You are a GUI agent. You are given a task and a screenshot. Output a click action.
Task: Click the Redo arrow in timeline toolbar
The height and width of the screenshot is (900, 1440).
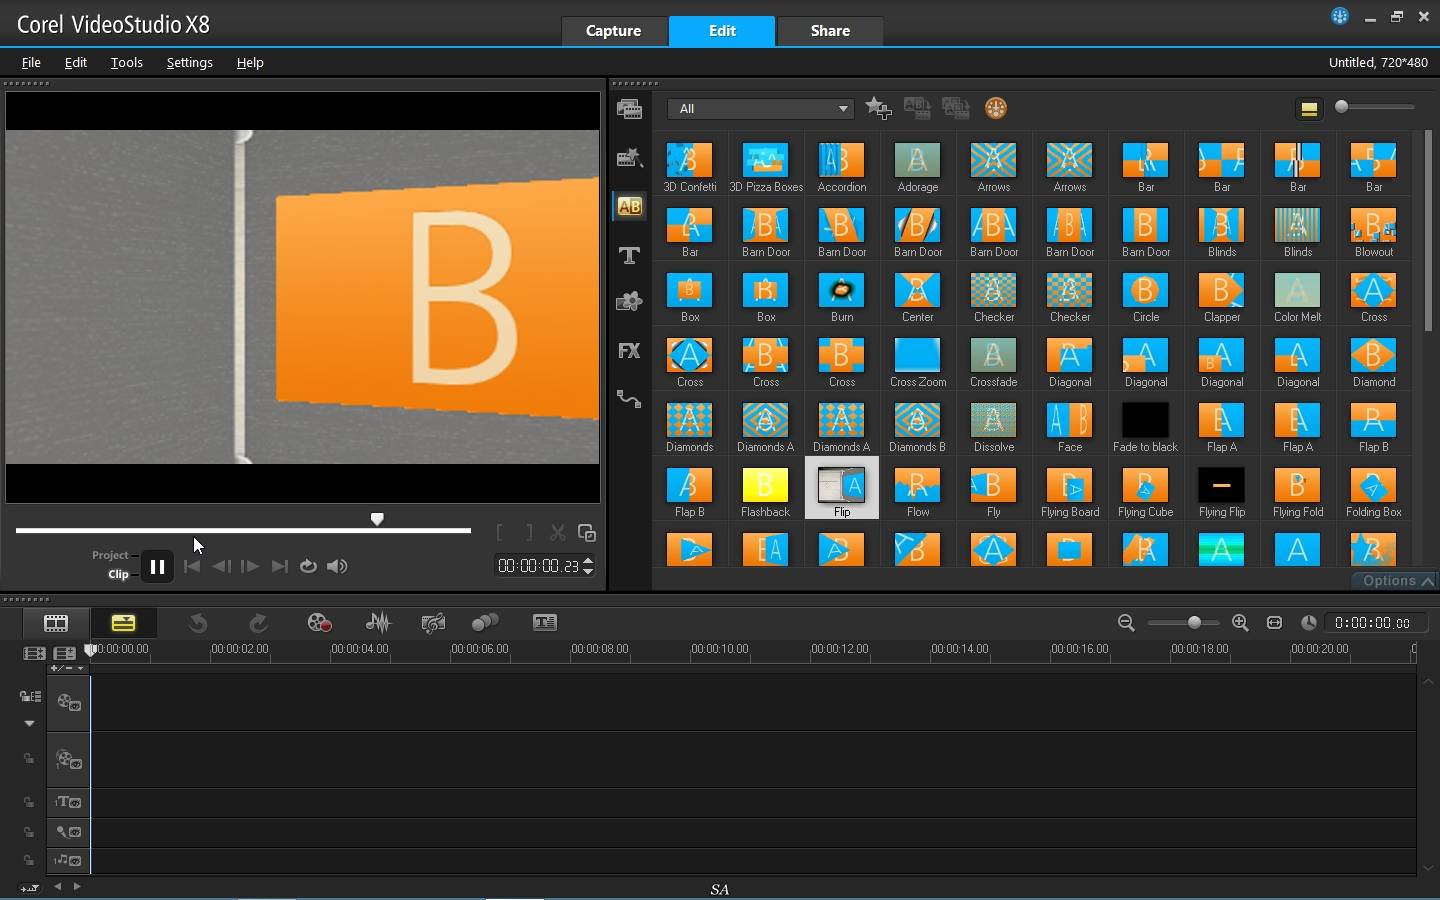pyautogui.click(x=259, y=623)
